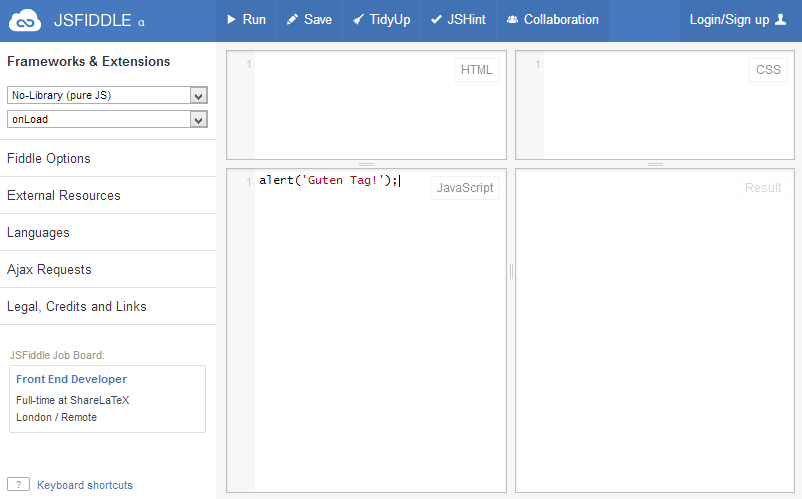Expand Ajax Requests section
Viewport: 802px width, 499px height.
click(108, 269)
